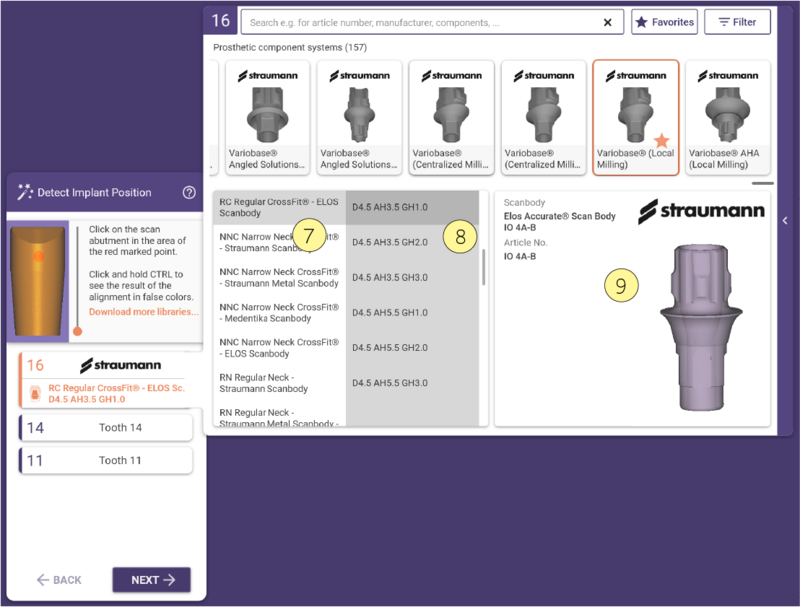The width and height of the screenshot is (800, 607).
Task: Choose D4.5 AH3.5 GH1.0 variant
Action: point(412,208)
